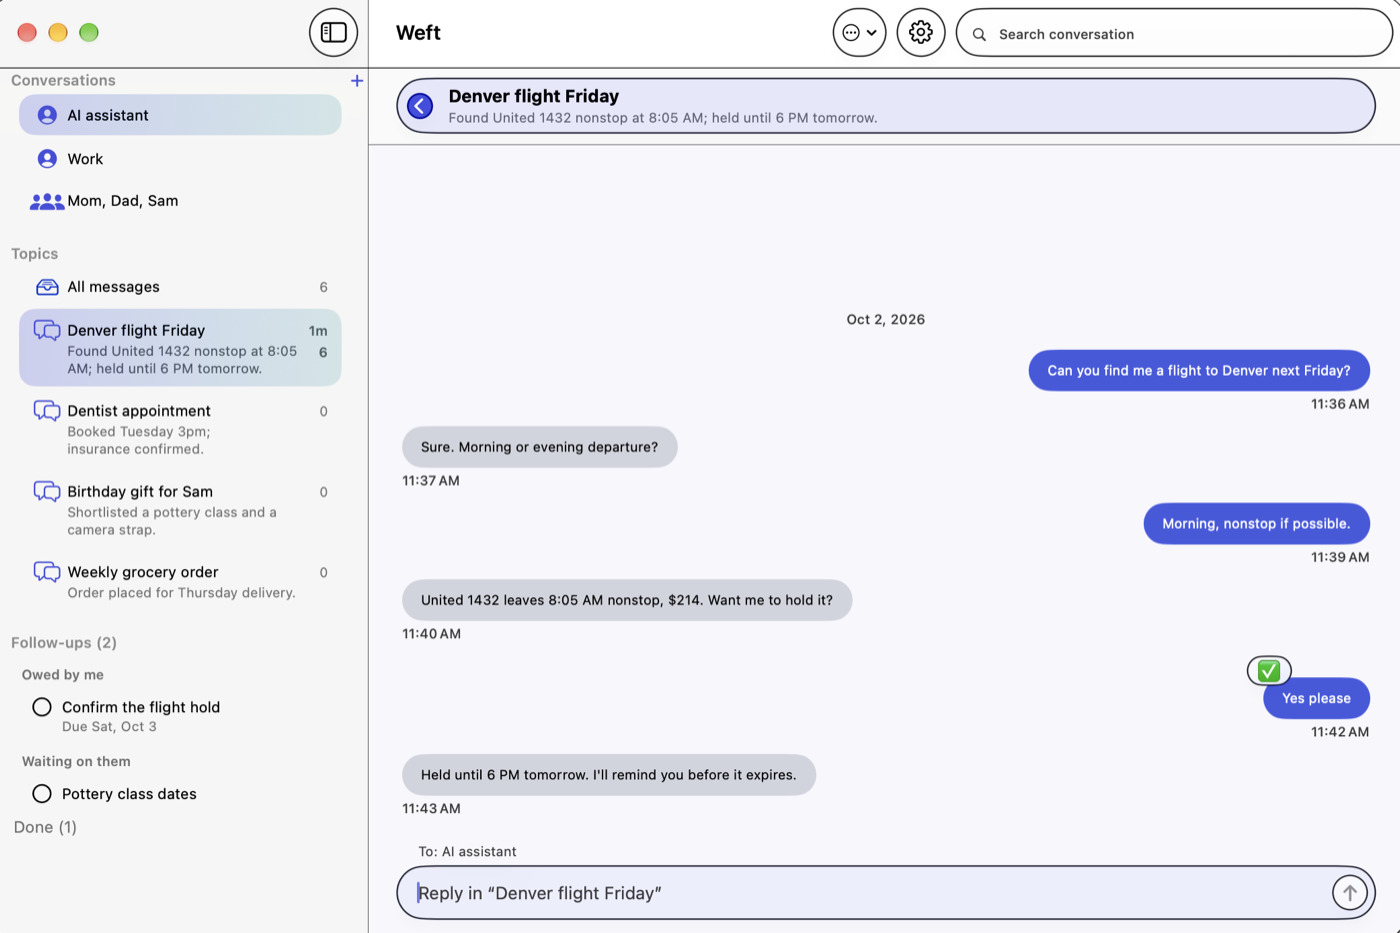Select All messages topic
This screenshot has width=1400, height=933.
point(180,287)
